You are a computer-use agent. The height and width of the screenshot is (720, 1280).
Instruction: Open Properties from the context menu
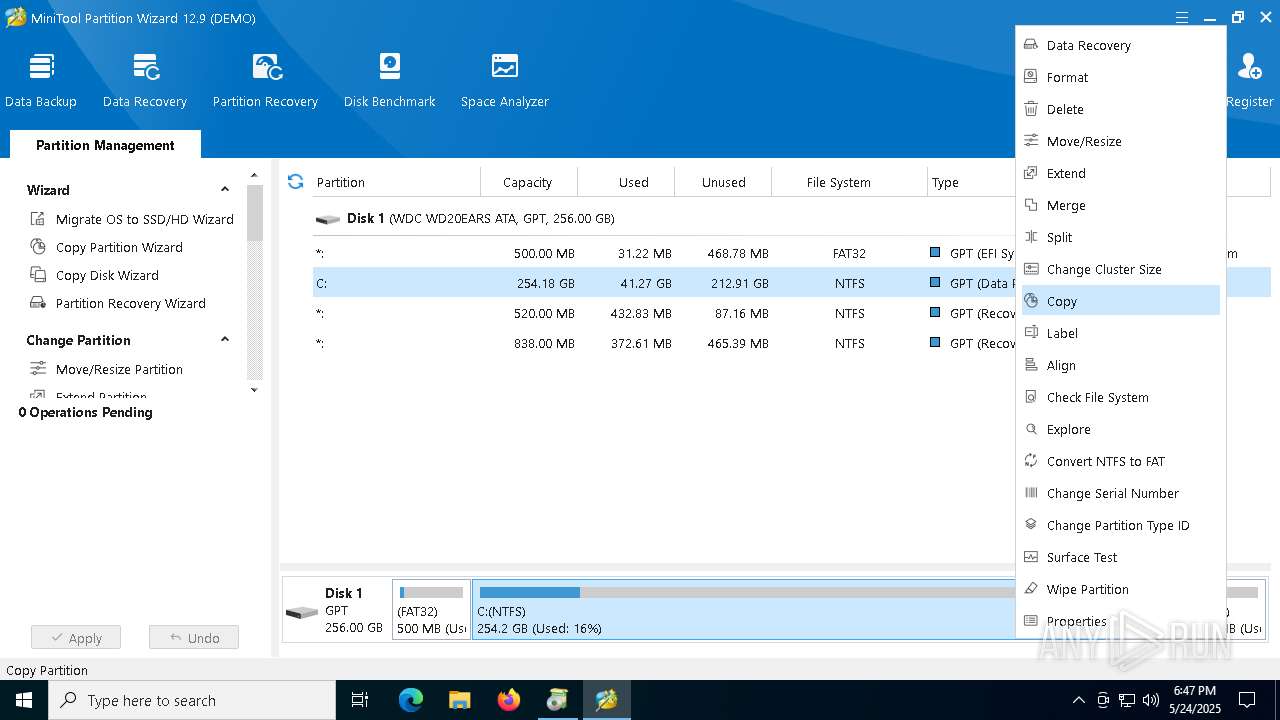1120,621
